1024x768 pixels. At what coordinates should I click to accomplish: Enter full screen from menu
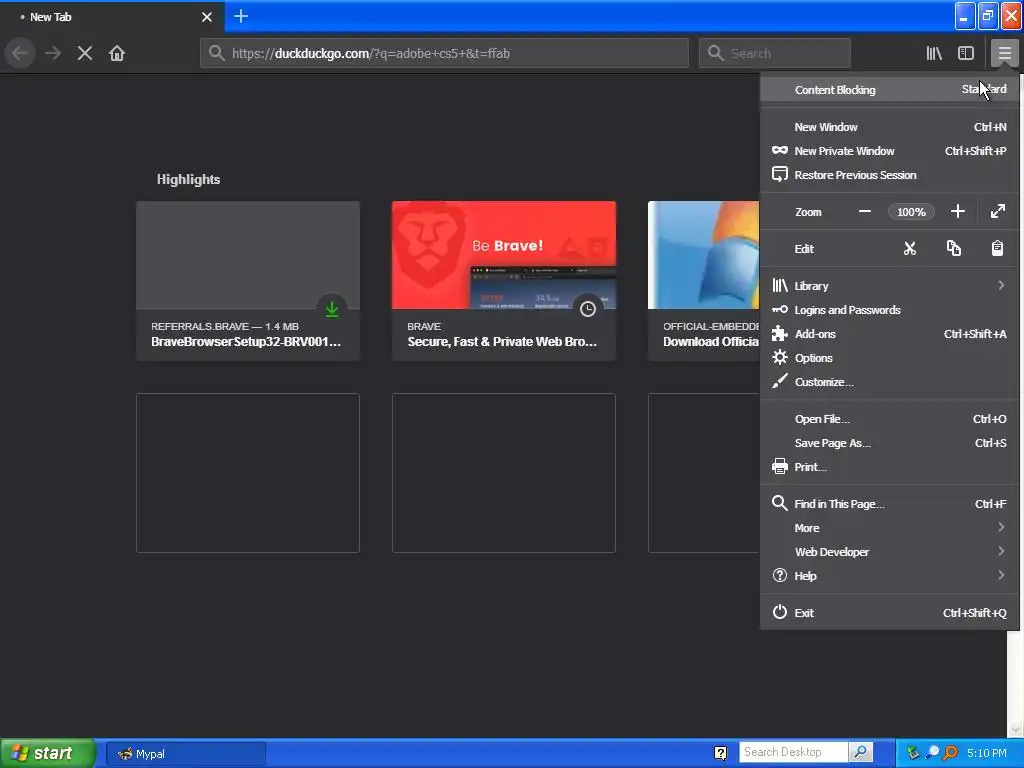tap(997, 212)
